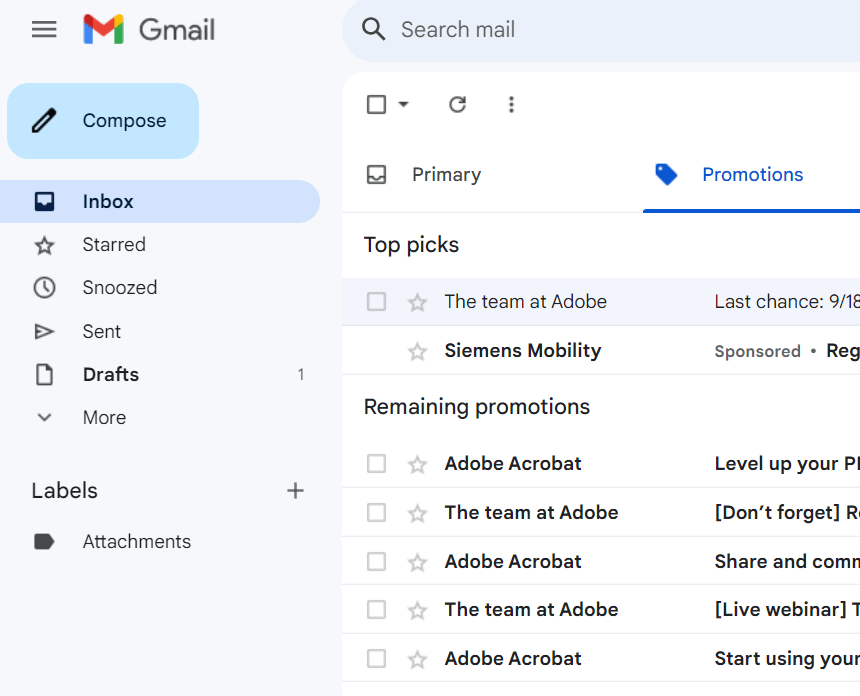Switch to the Primary tab

click(492, 175)
